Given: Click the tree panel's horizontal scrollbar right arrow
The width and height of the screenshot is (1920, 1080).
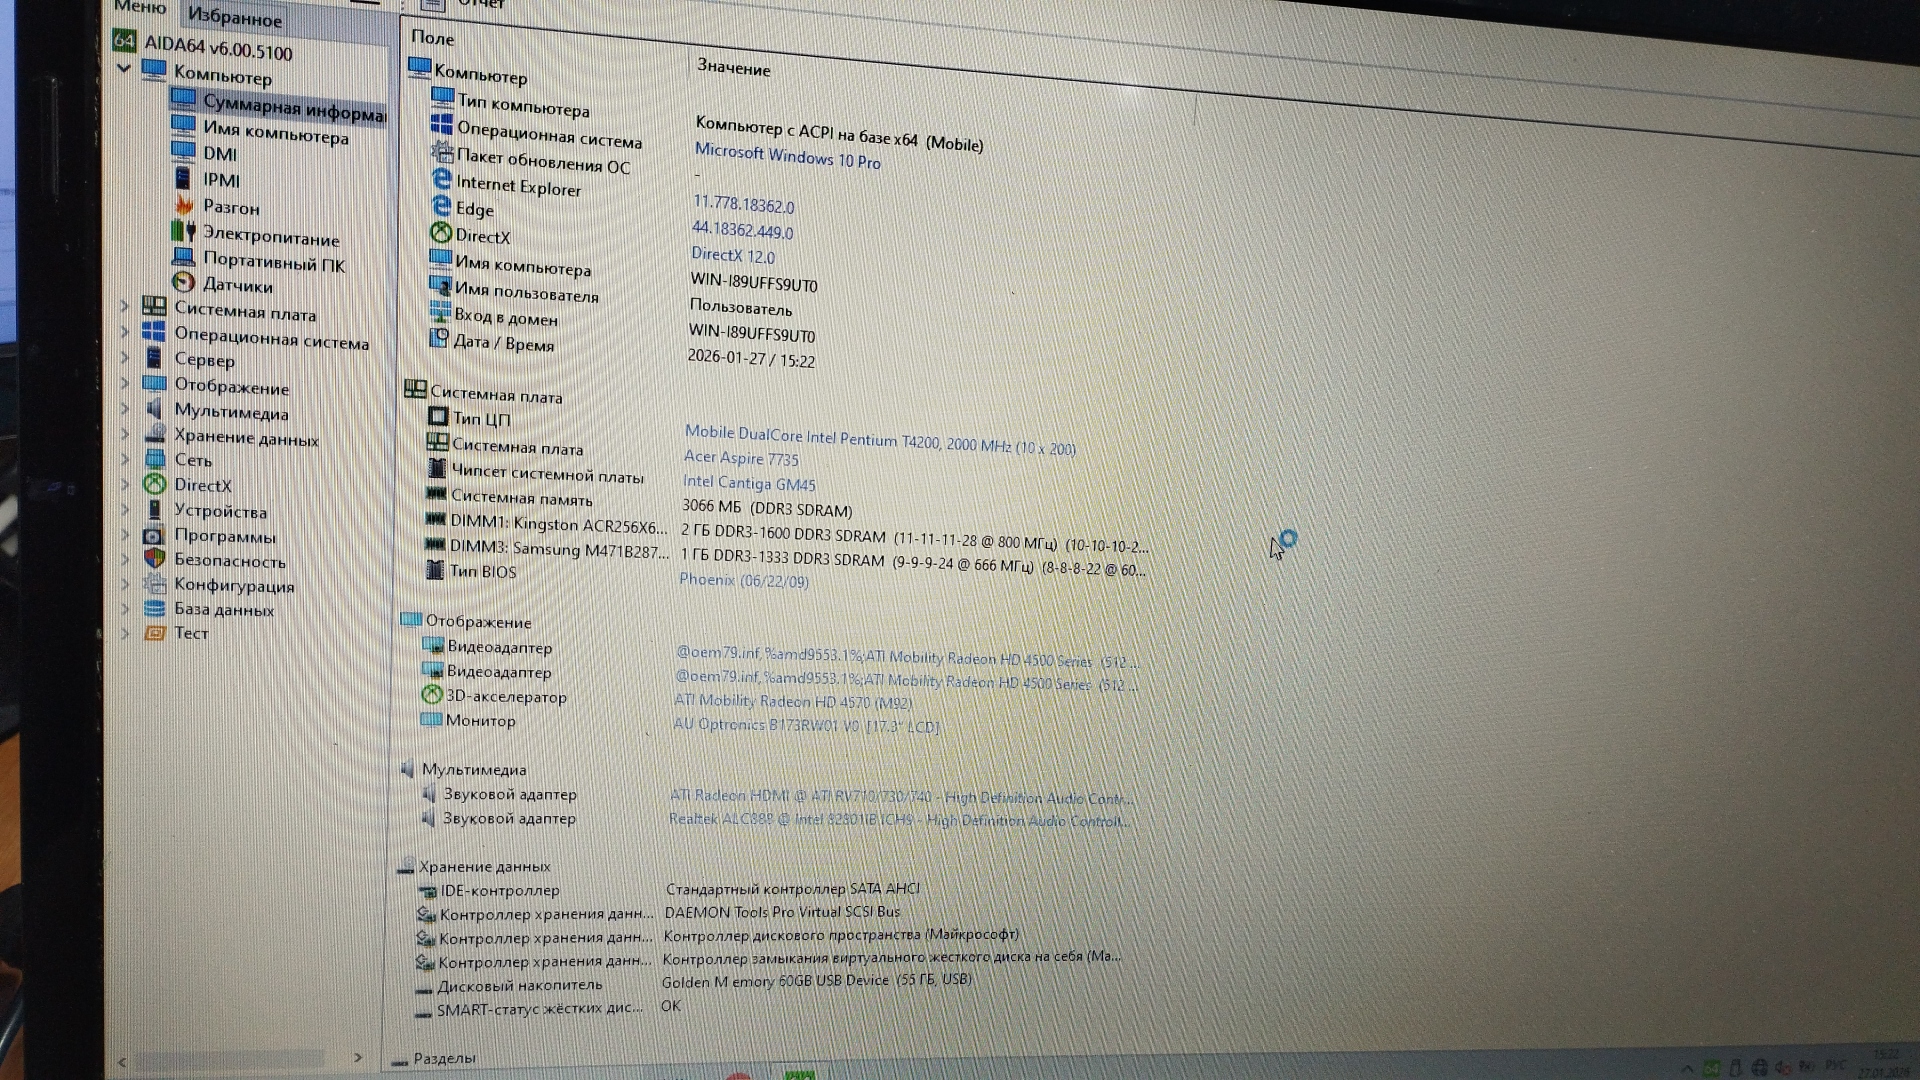Looking at the screenshot, I should click(357, 1057).
